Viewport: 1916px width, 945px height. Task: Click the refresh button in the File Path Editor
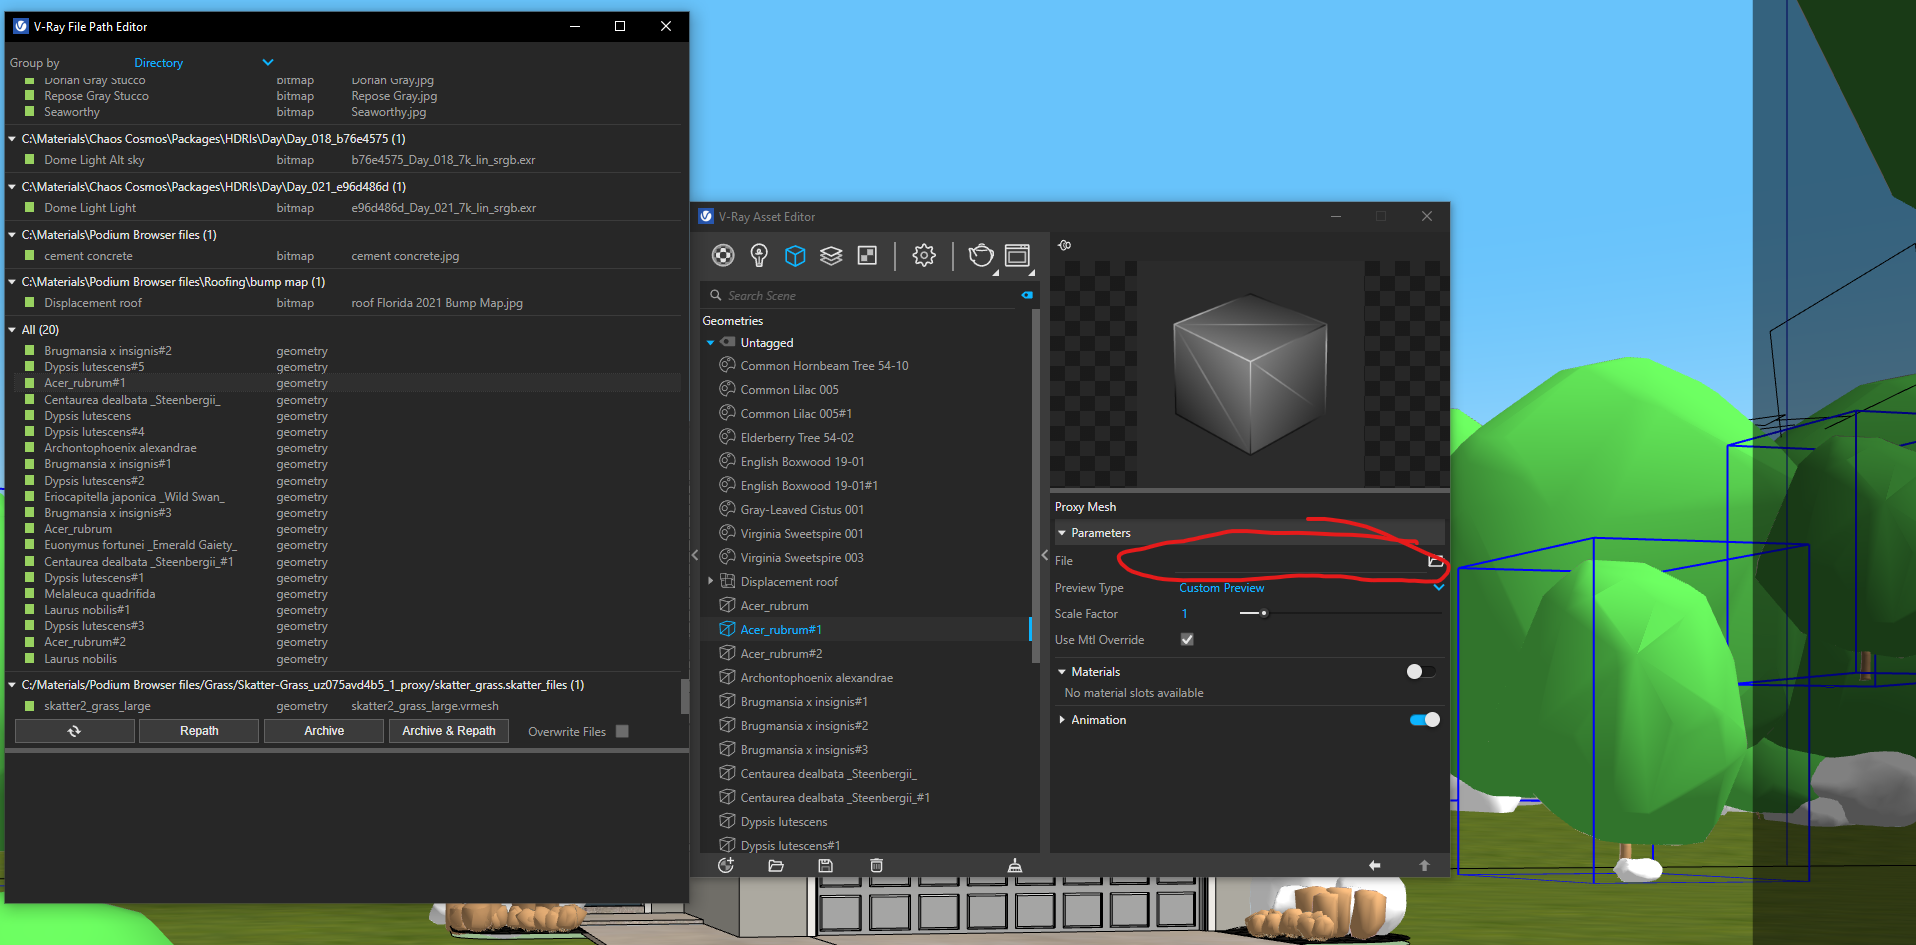[74, 731]
